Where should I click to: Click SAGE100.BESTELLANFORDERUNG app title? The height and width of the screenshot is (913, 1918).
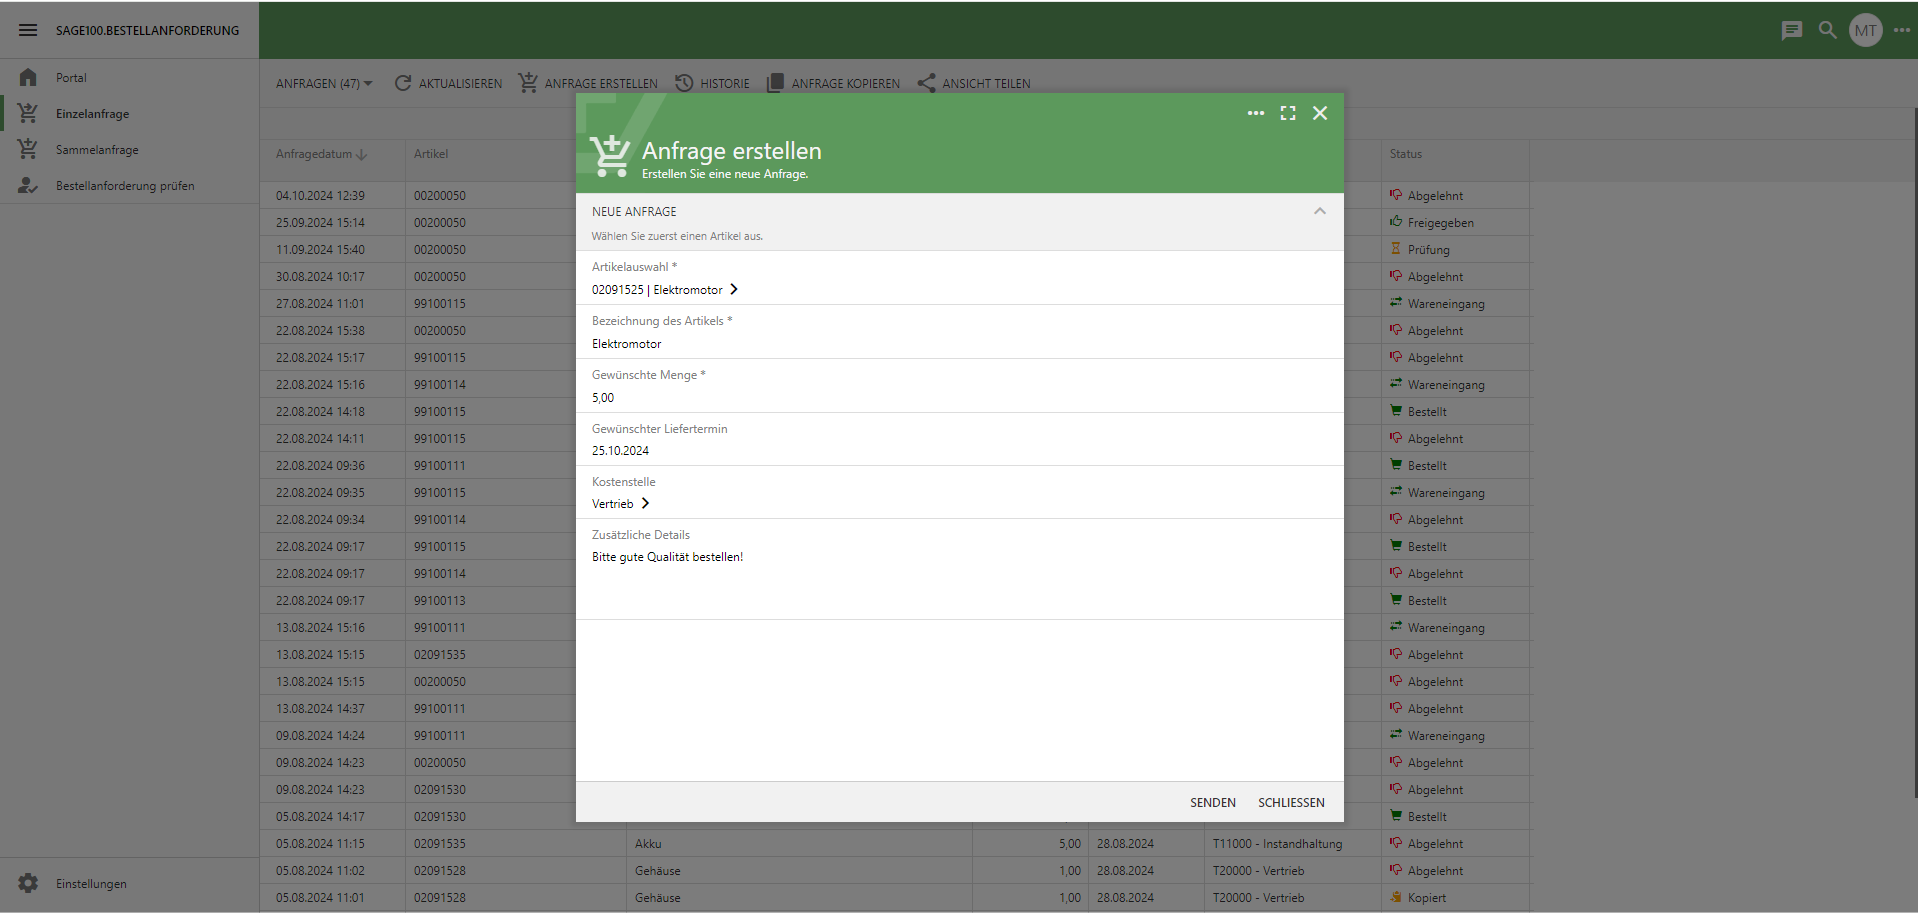tap(147, 30)
